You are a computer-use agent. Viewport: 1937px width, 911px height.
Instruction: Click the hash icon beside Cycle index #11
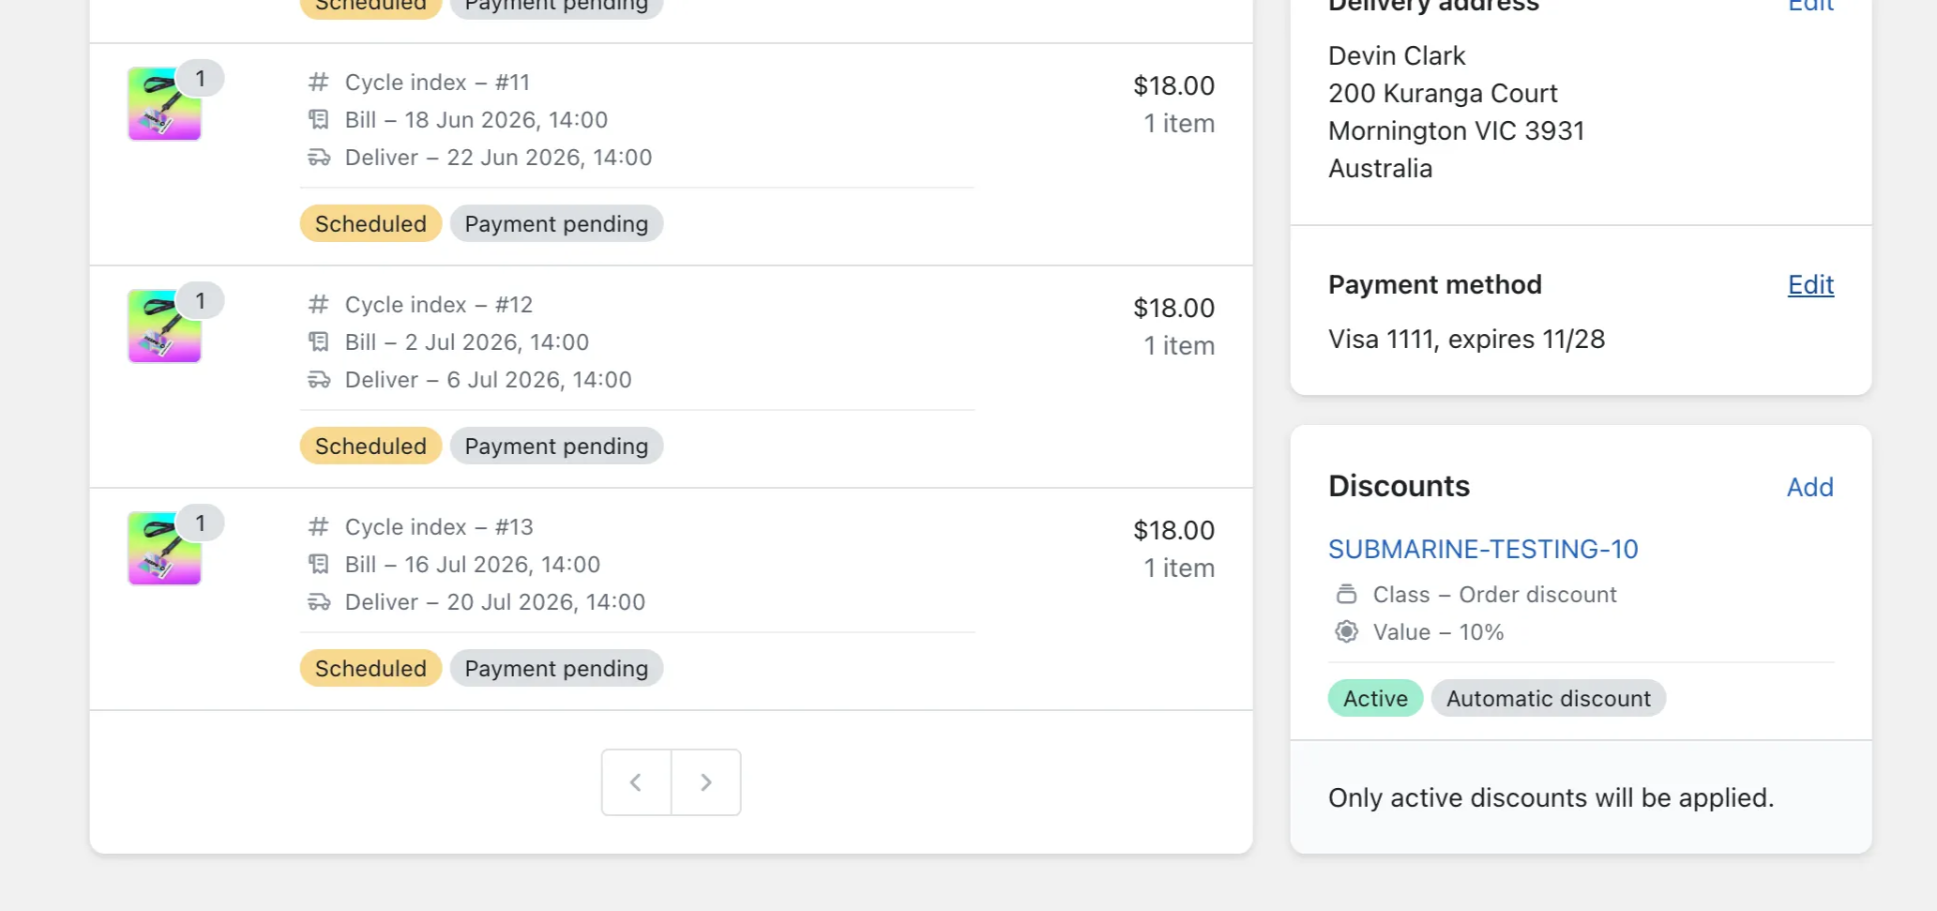coord(318,82)
